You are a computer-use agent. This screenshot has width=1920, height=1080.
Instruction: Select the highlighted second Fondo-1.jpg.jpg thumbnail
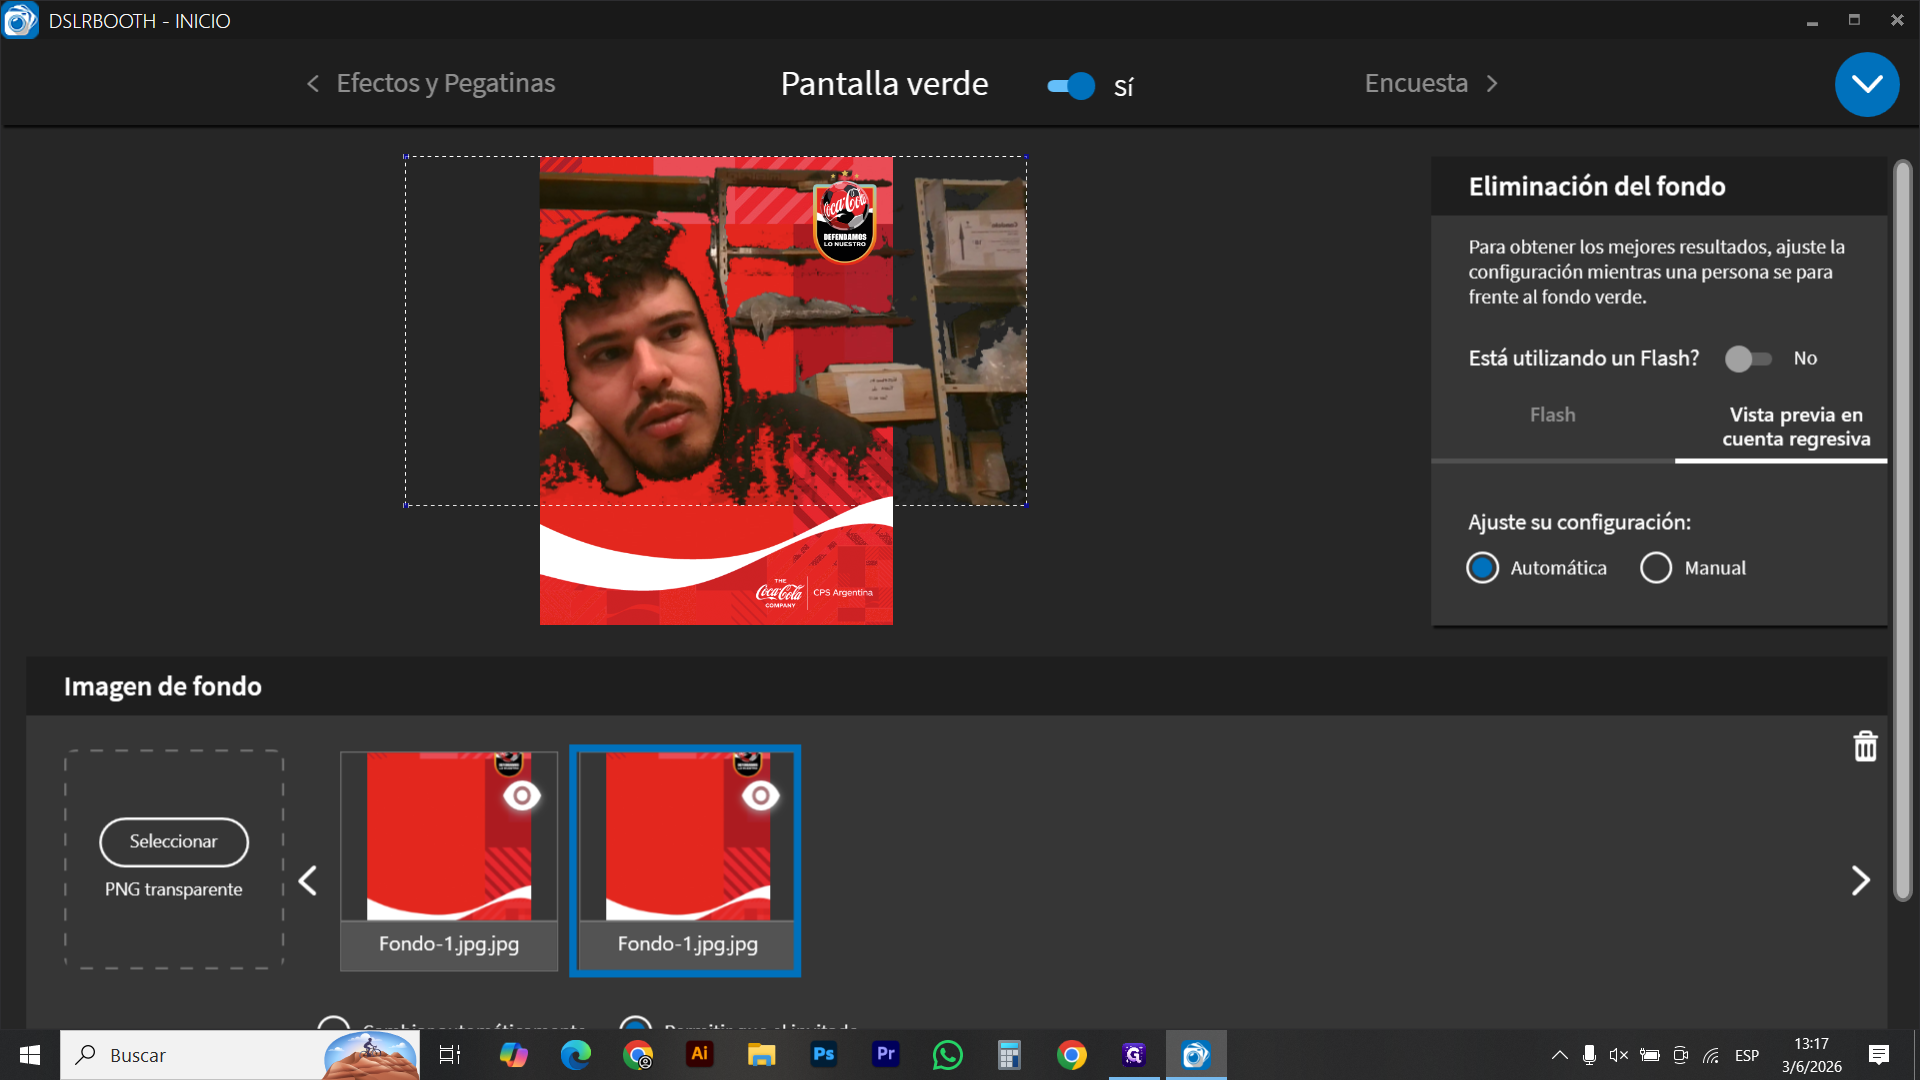[x=685, y=861]
